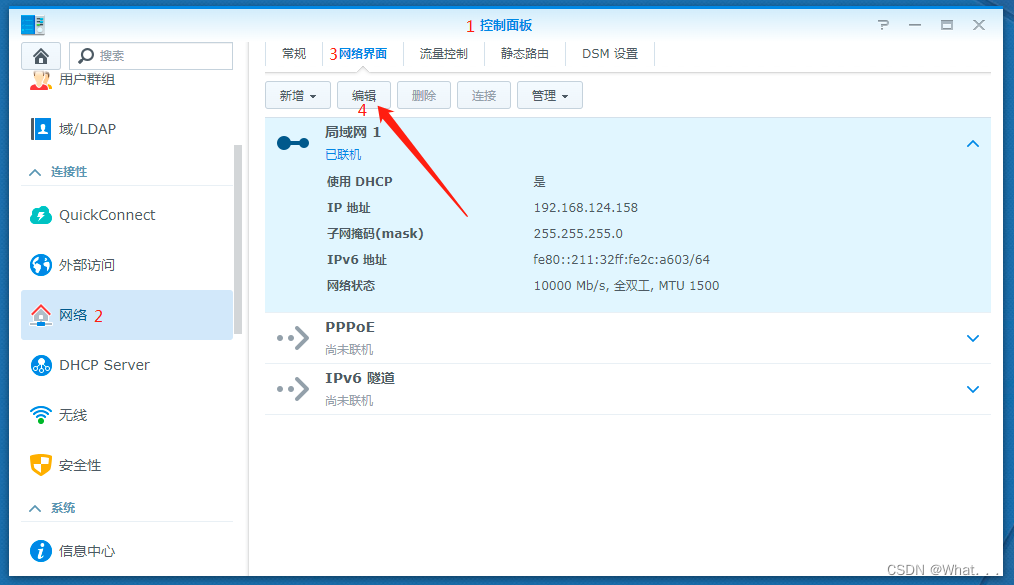This screenshot has width=1014, height=585.
Task: Click the 10000 Mb/s network status value
Action: 626,285
